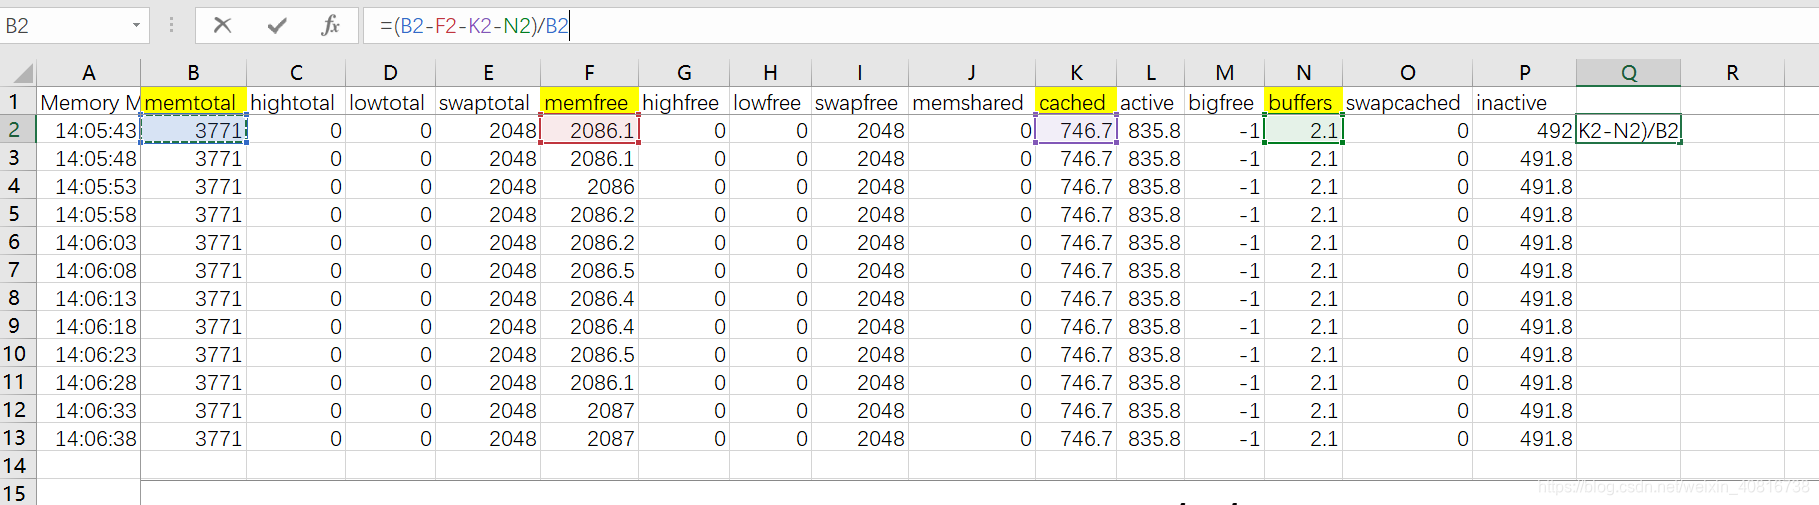Viewport: 1819px width, 505px height.
Task: Open the Name Box dropdown arrow
Action: [136, 26]
